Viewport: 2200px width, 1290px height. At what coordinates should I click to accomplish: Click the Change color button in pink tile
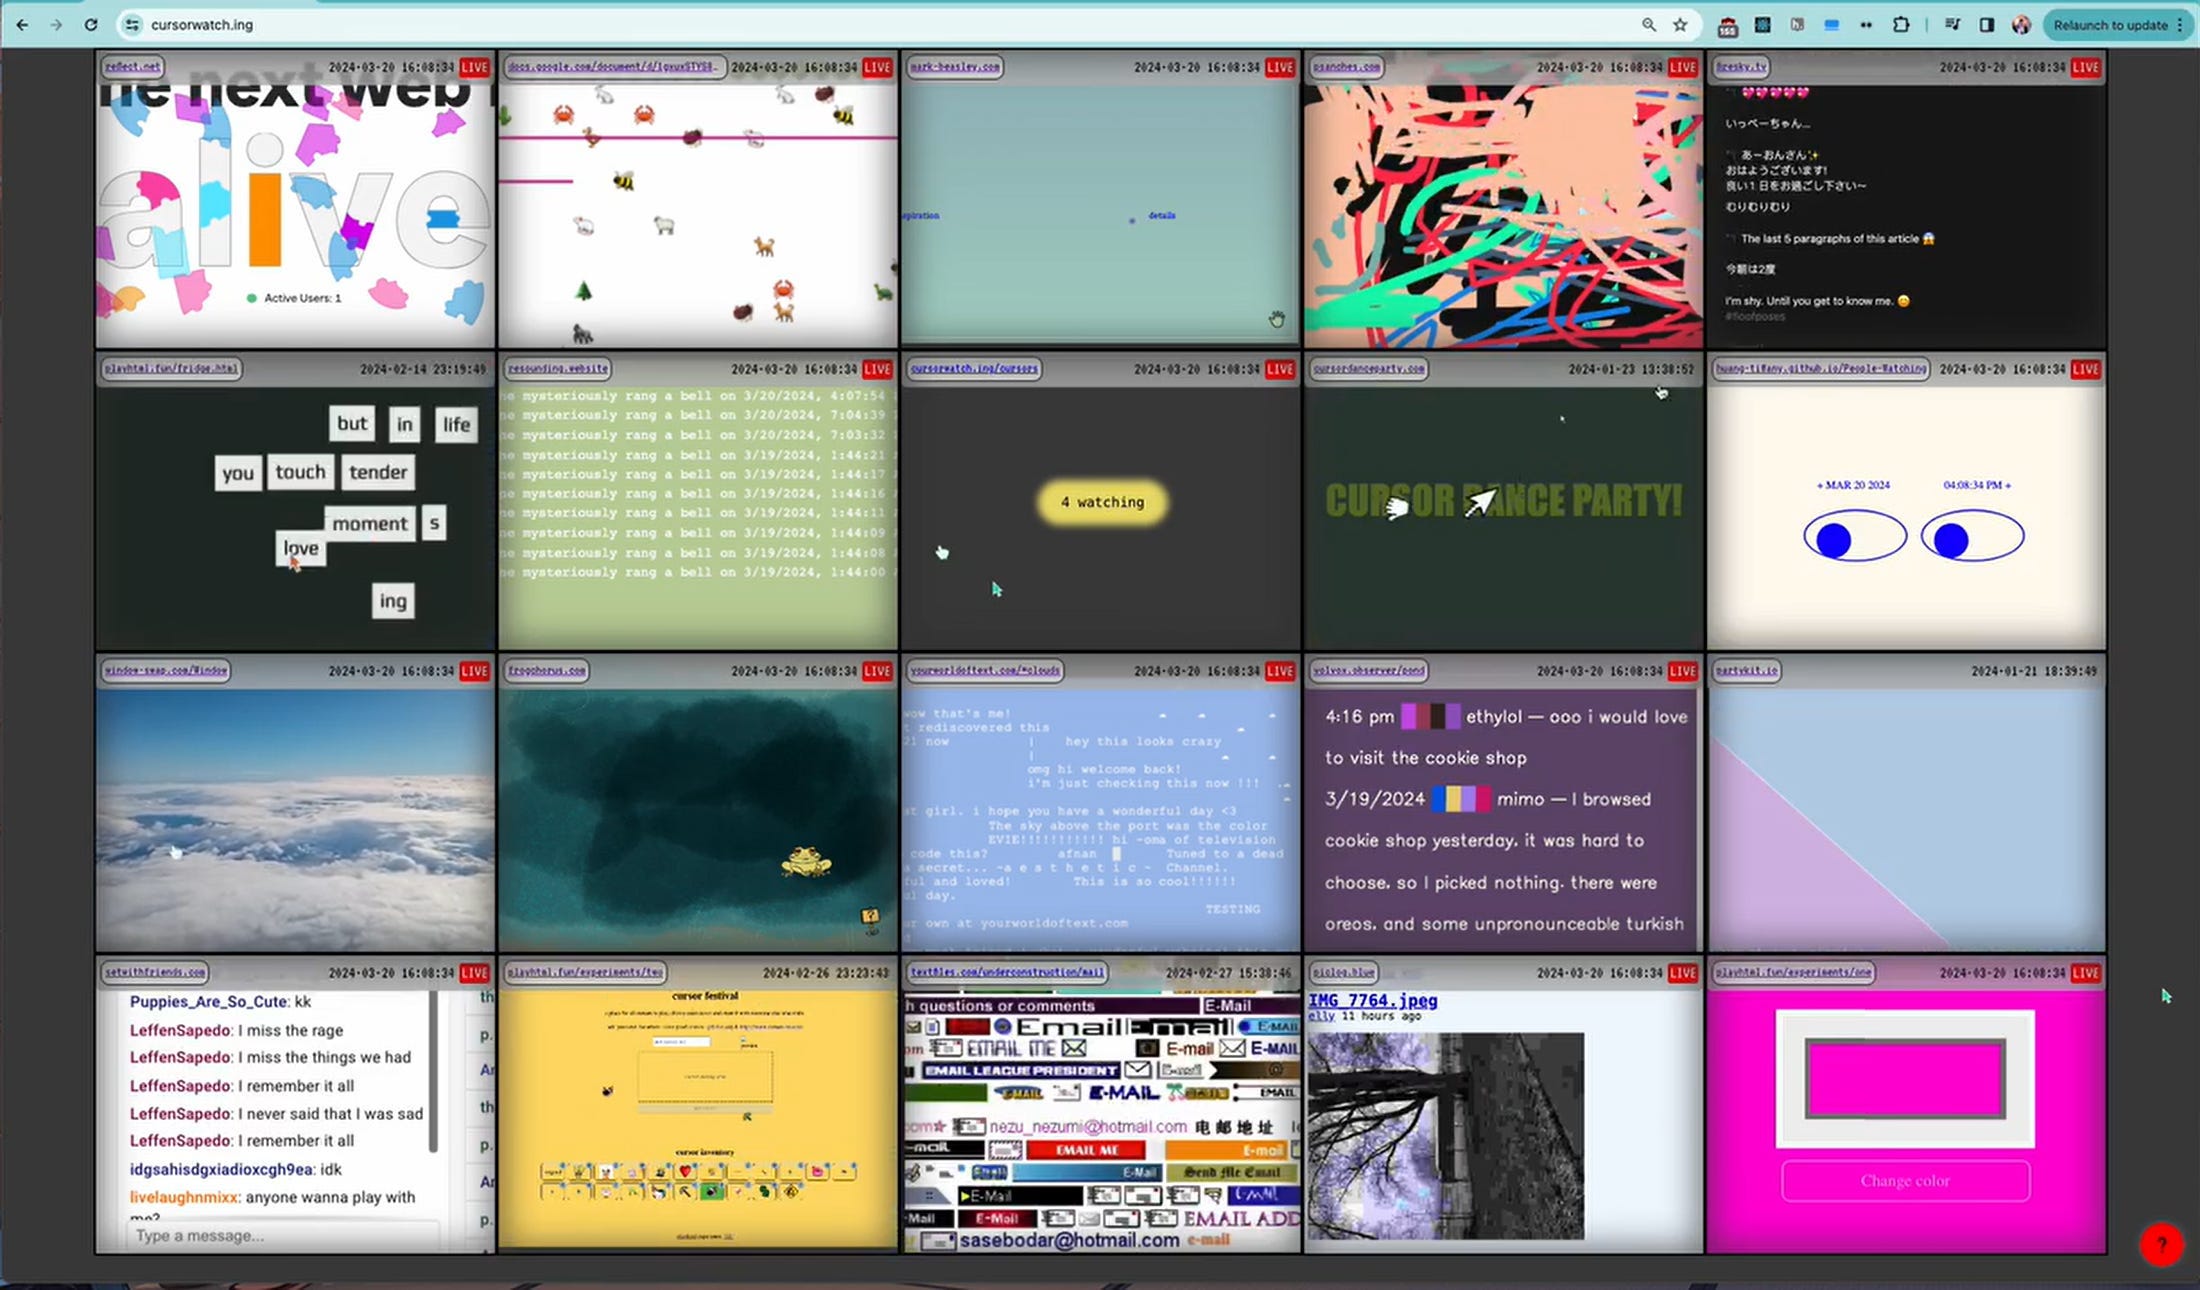(x=1904, y=1181)
